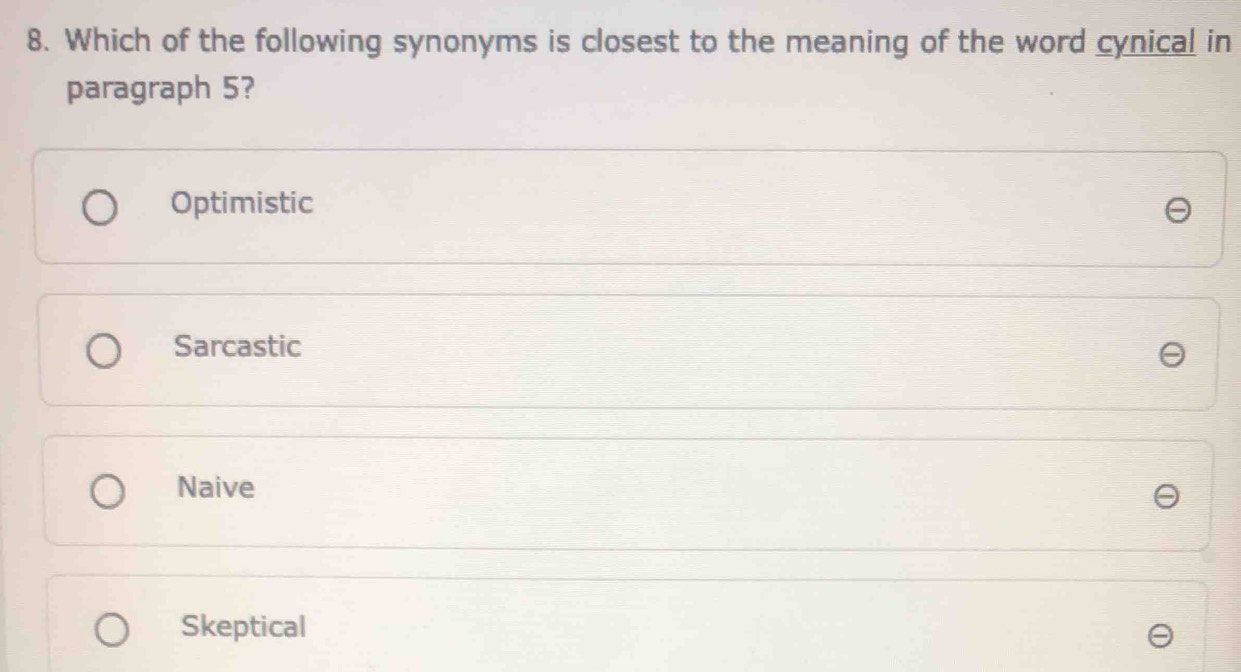Select the Skeptical radio button
Image resolution: width=1241 pixels, height=672 pixels.
point(111,633)
